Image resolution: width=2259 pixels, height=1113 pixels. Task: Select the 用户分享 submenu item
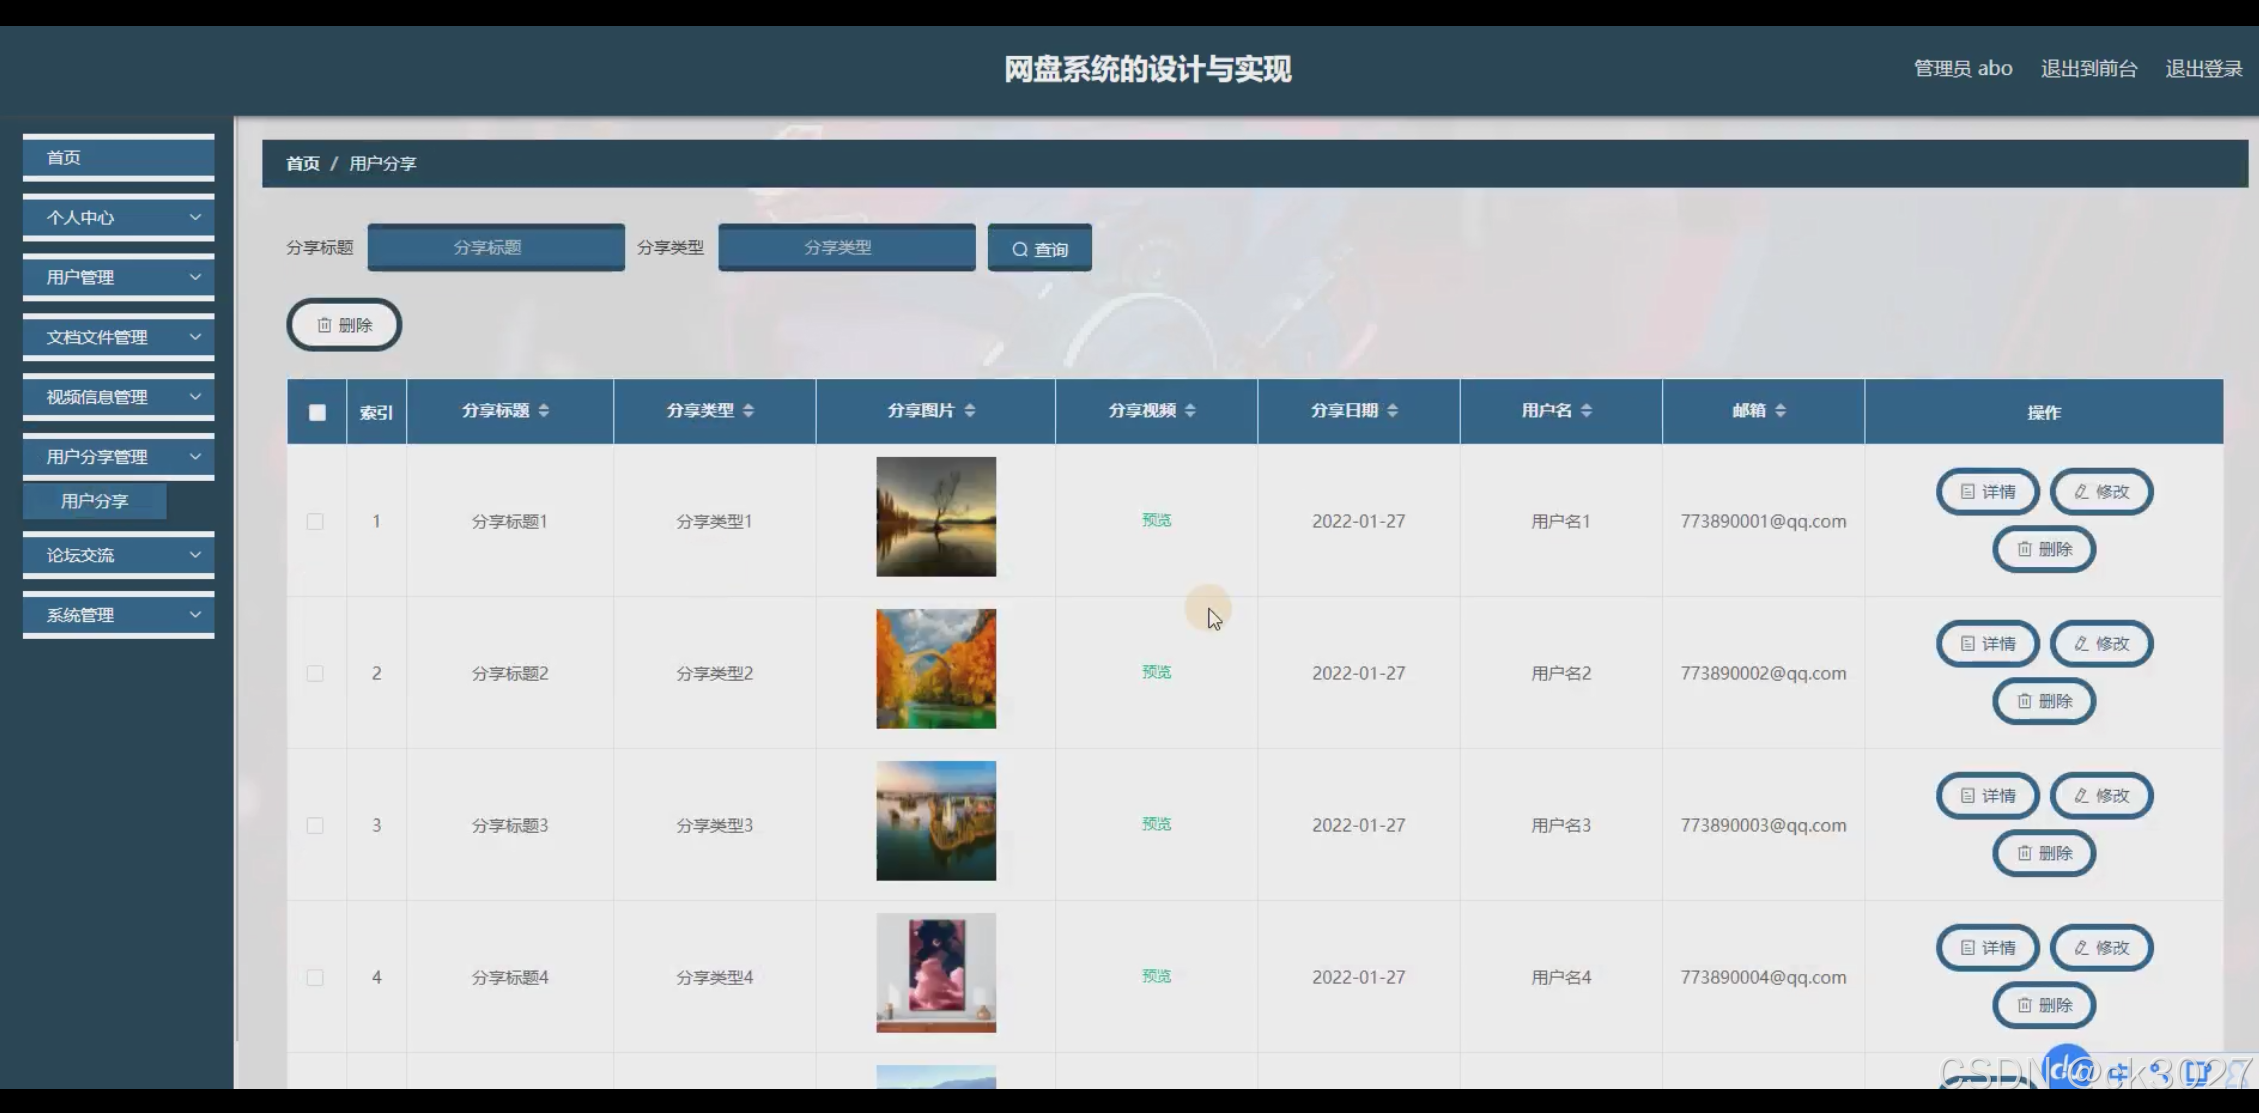coord(95,501)
